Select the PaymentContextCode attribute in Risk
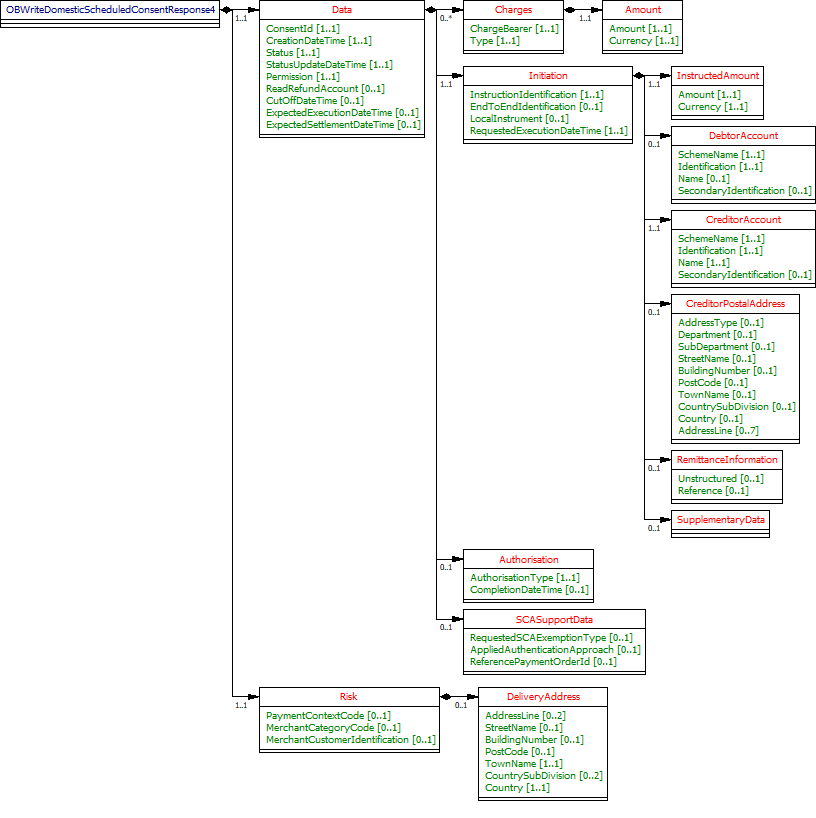This screenshot has height=818, width=816. (x=327, y=716)
